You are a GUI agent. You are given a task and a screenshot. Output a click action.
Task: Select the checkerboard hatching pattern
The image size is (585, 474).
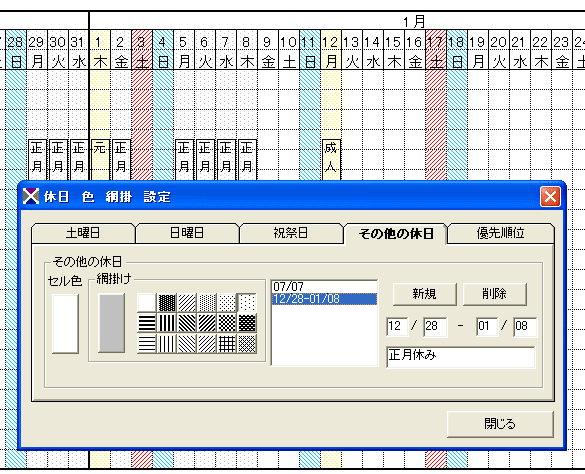click(227, 323)
